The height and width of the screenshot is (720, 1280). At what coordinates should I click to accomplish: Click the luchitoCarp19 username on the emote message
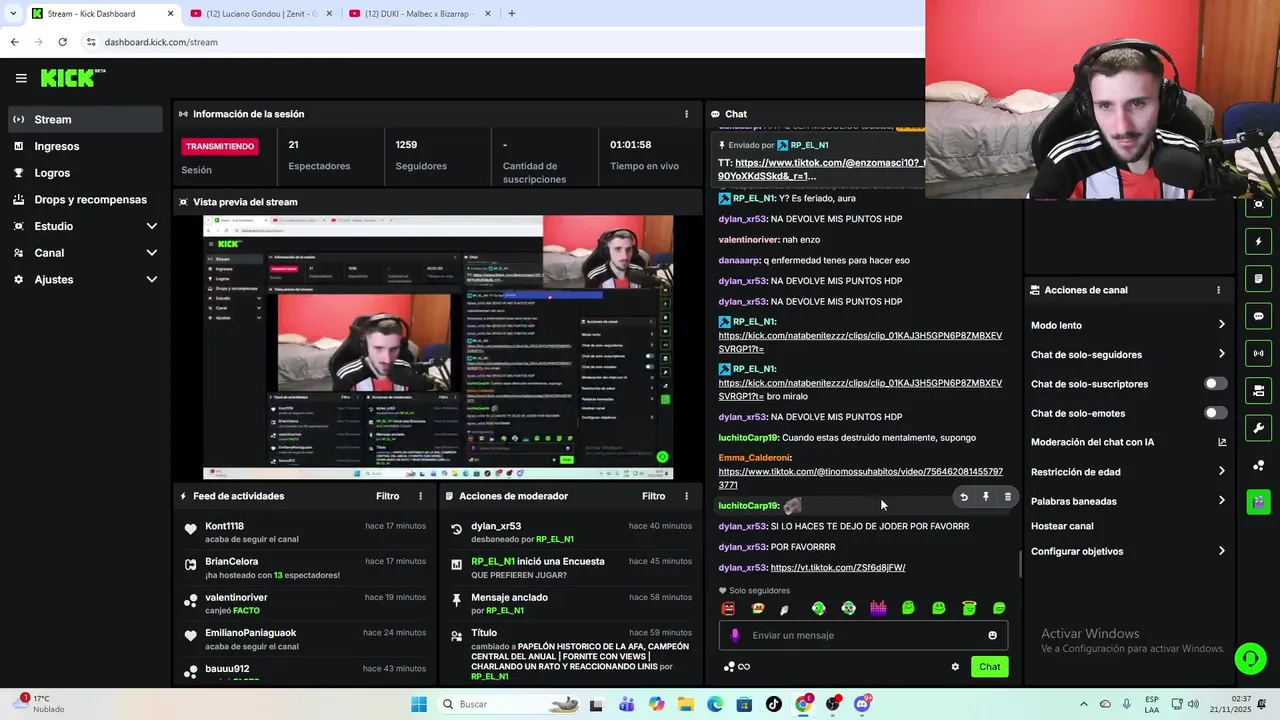tap(748, 506)
